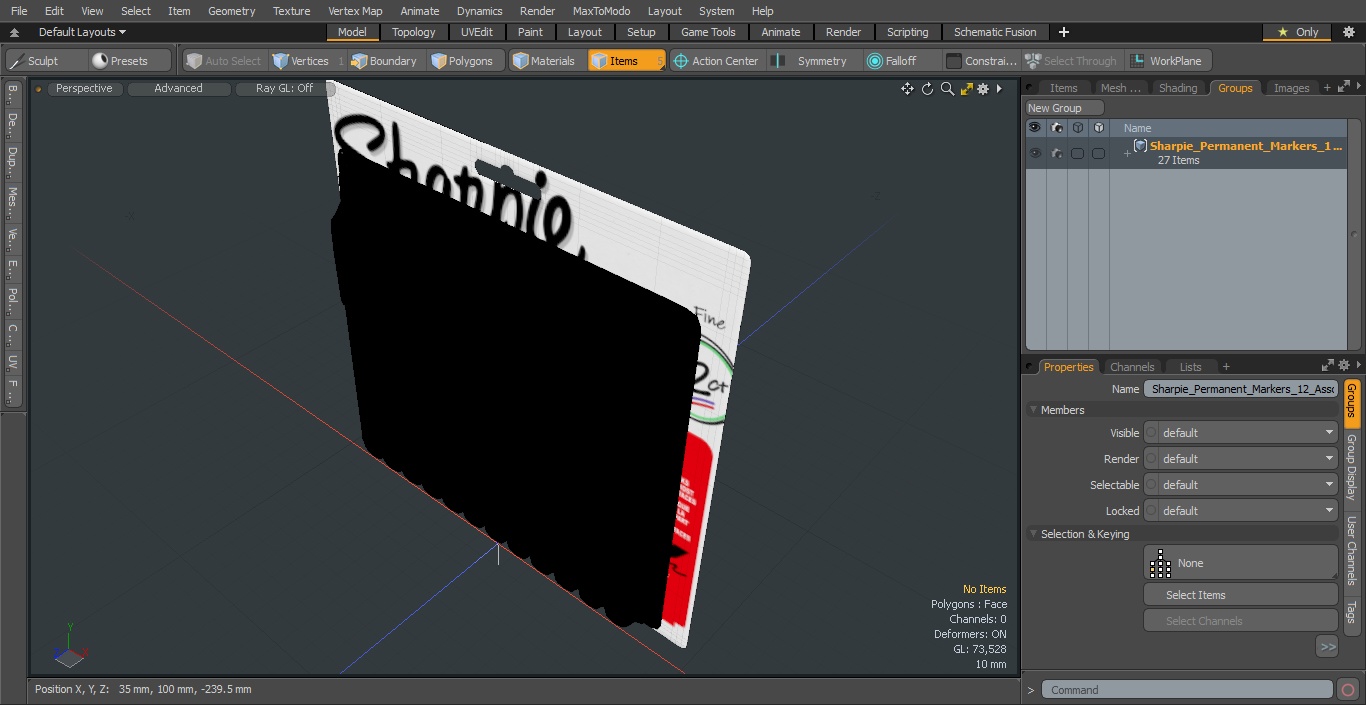Switch to the Schematic Fusion tab
The height and width of the screenshot is (705, 1366).
click(995, 32)
